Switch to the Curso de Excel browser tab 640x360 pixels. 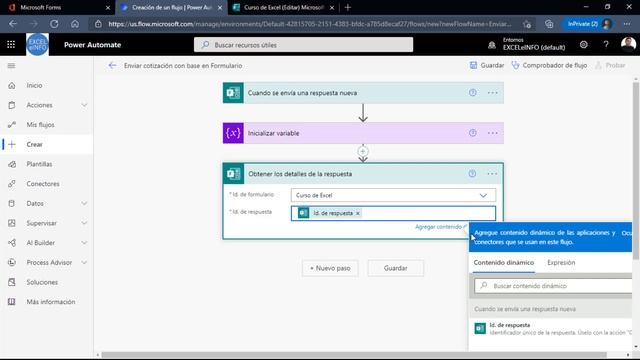click(284, 7)
